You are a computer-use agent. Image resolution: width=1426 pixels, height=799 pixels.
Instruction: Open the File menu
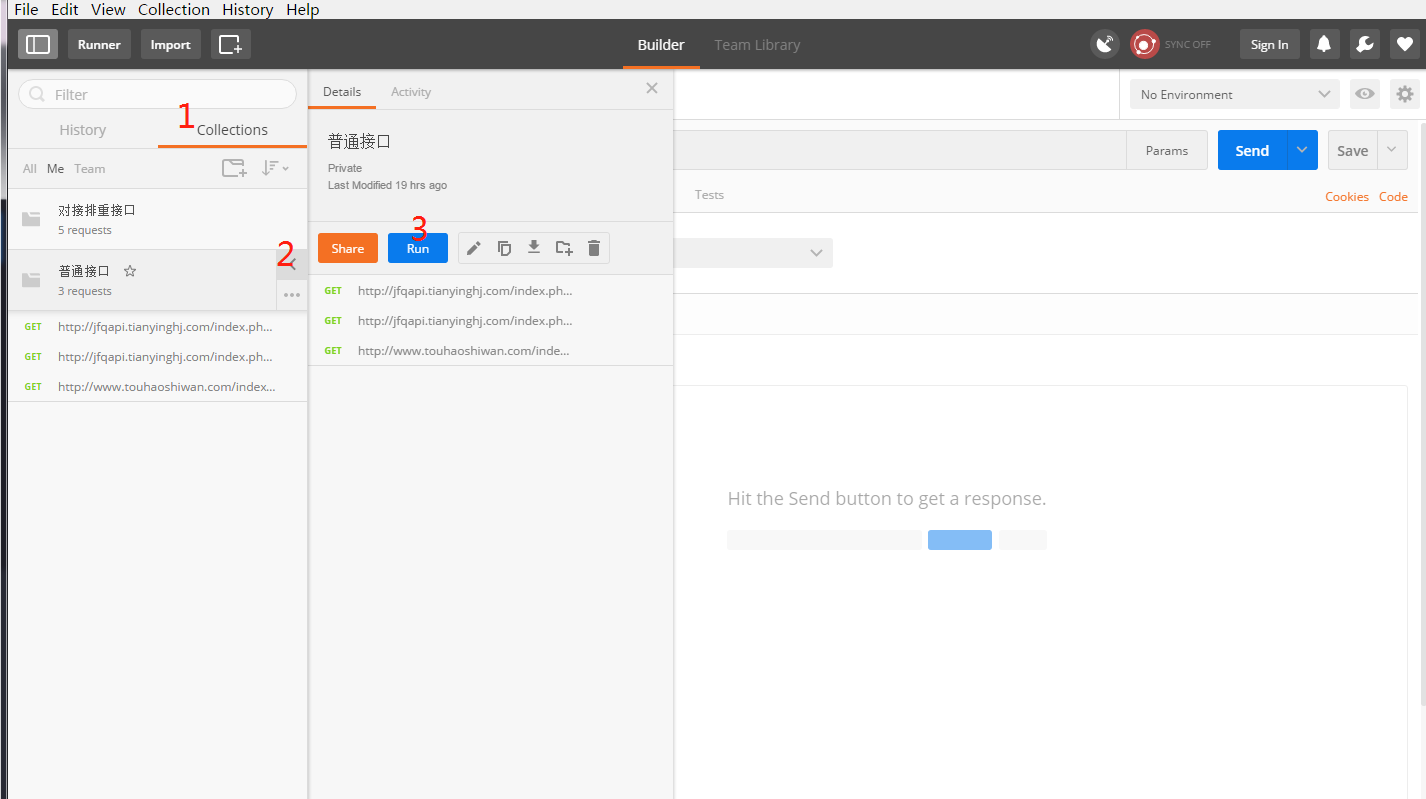(x=26, y=9)
